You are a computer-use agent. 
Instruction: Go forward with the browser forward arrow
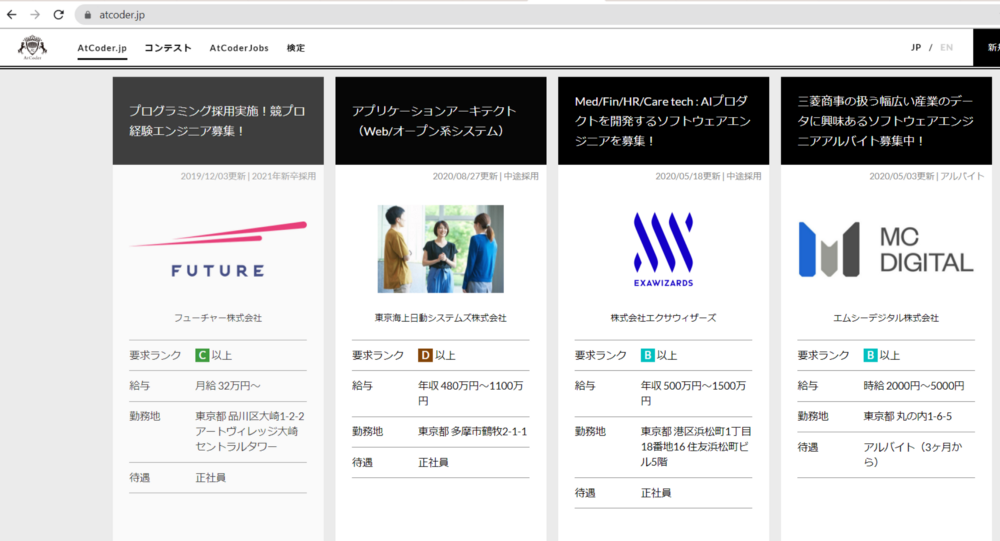34,14
